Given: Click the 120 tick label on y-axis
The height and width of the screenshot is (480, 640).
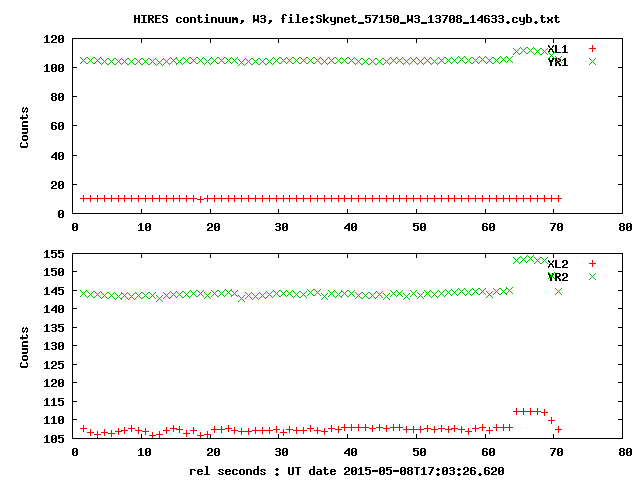Looking at the screenshot, I should coord(54,40).
